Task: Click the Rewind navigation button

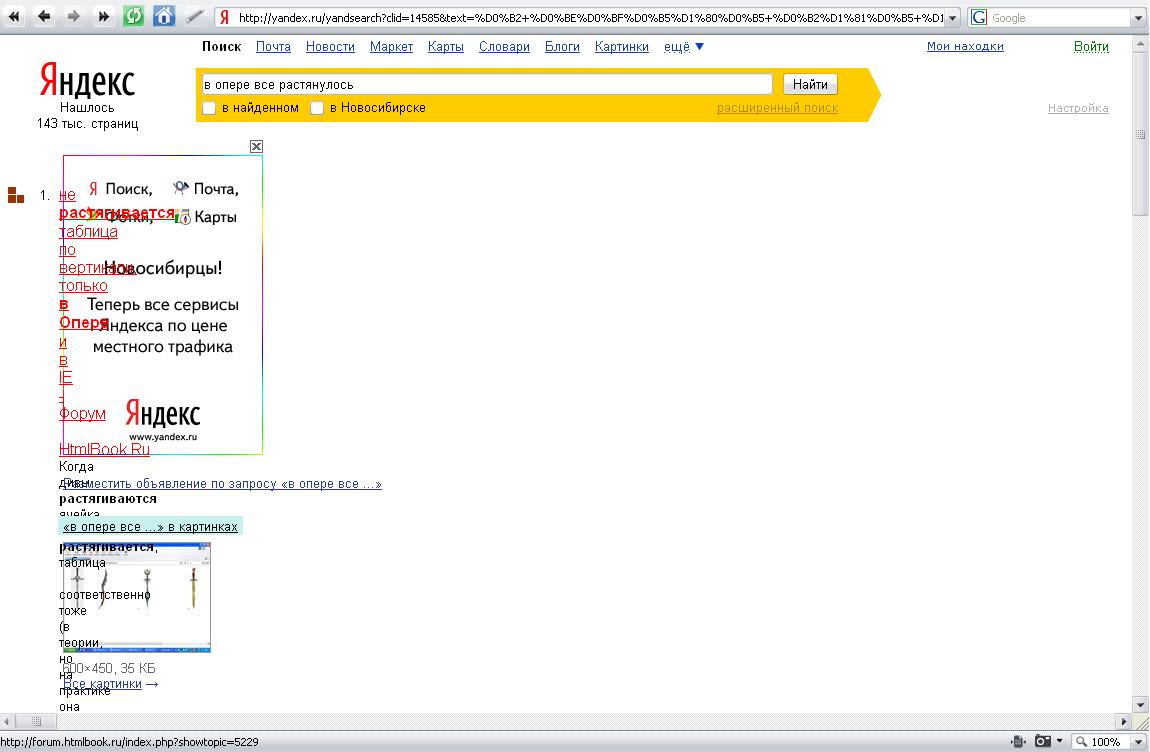Action: [x=14, y=15]
